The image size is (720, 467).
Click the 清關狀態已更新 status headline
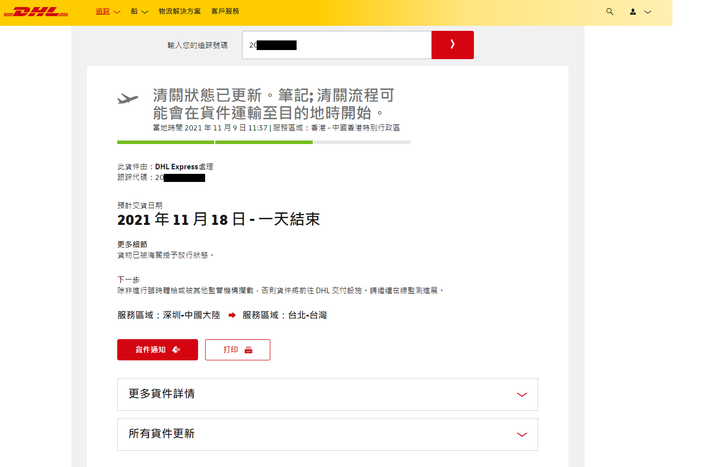click(274, 104)
